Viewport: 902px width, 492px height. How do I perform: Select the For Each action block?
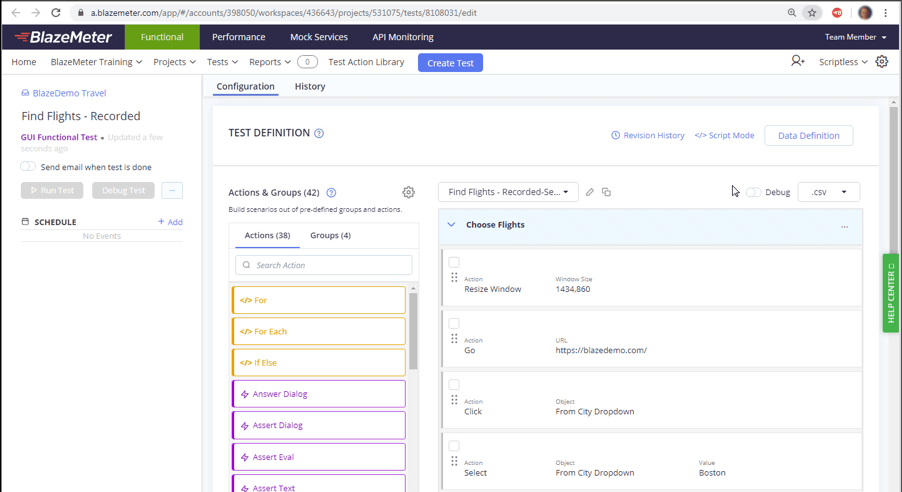coord(319,331)
